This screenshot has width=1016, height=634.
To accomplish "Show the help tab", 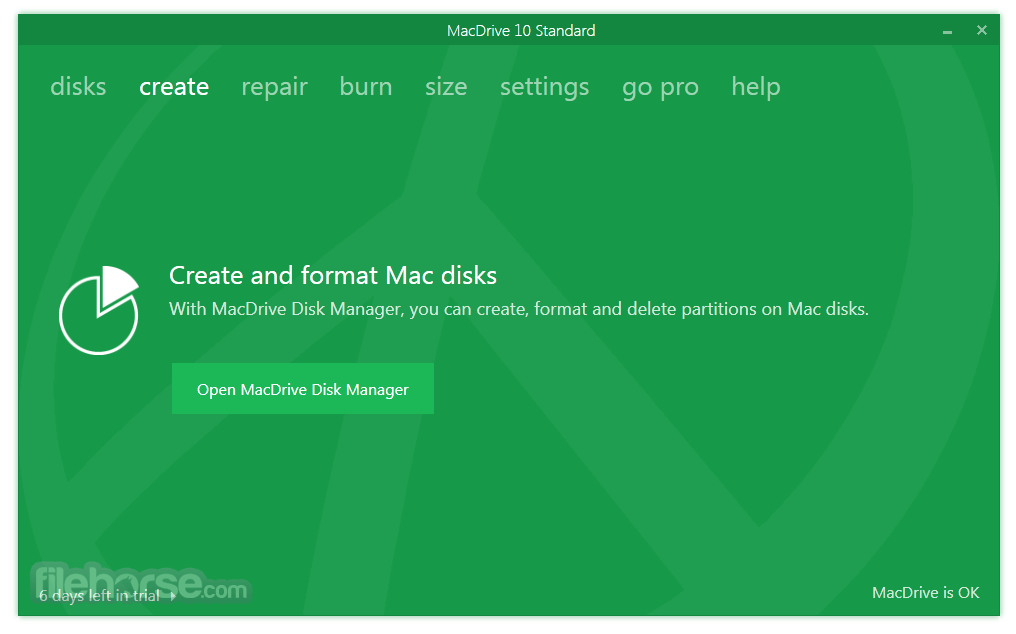I will [x=756, y=86].
